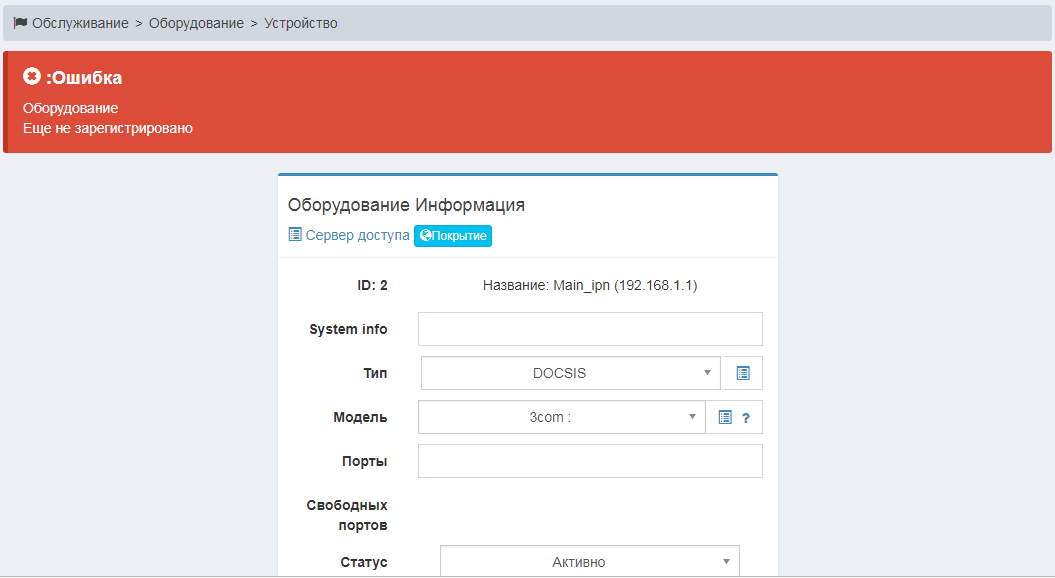
Task: Click the globe icon on the Покрытие button
Action: click(425, 236)
